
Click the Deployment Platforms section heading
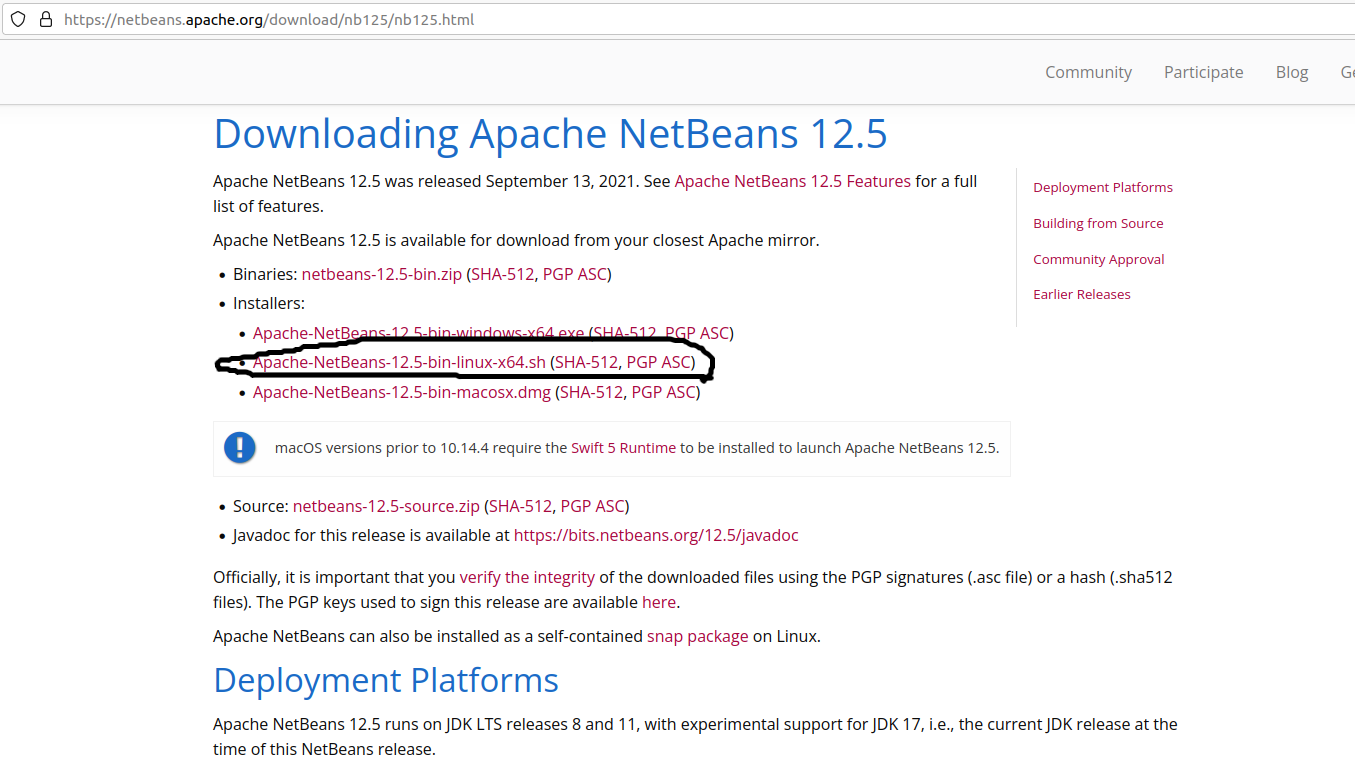386,680
